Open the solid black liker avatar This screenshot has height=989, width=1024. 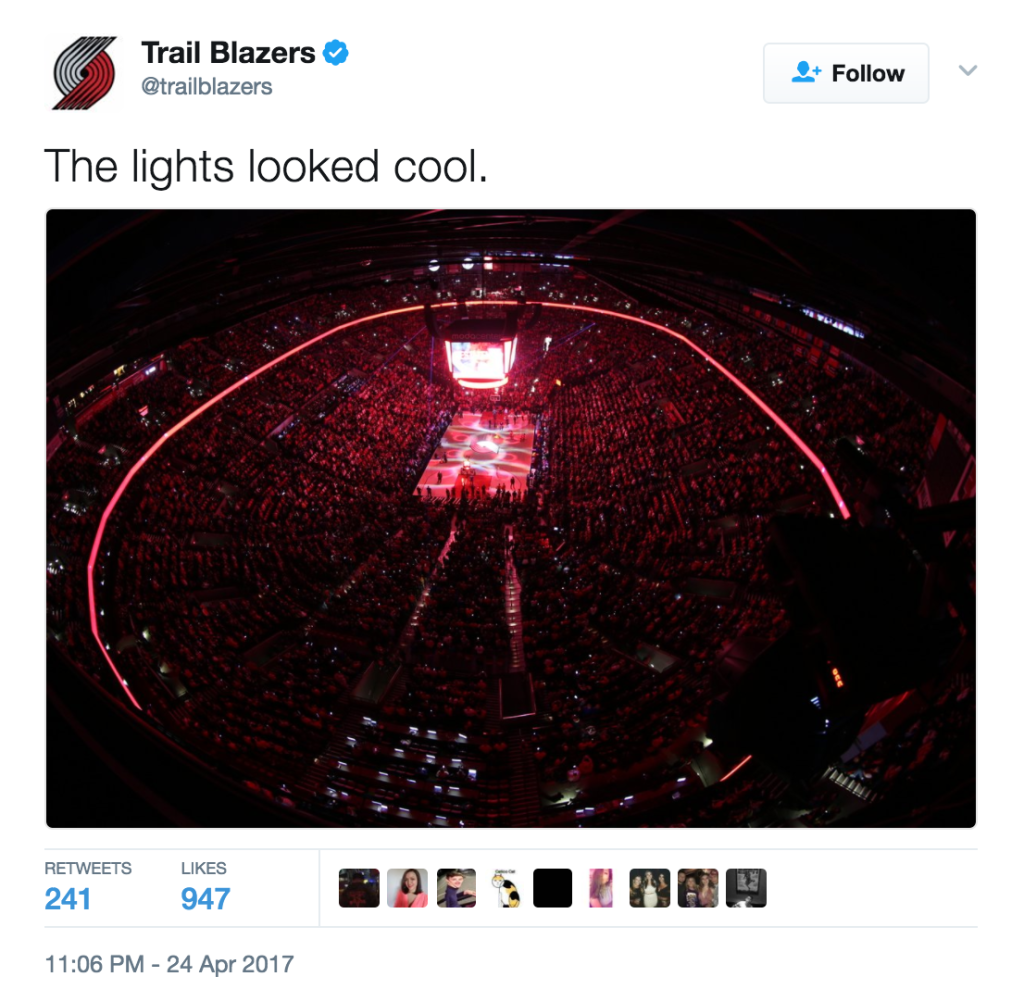[x=552, y=888]
